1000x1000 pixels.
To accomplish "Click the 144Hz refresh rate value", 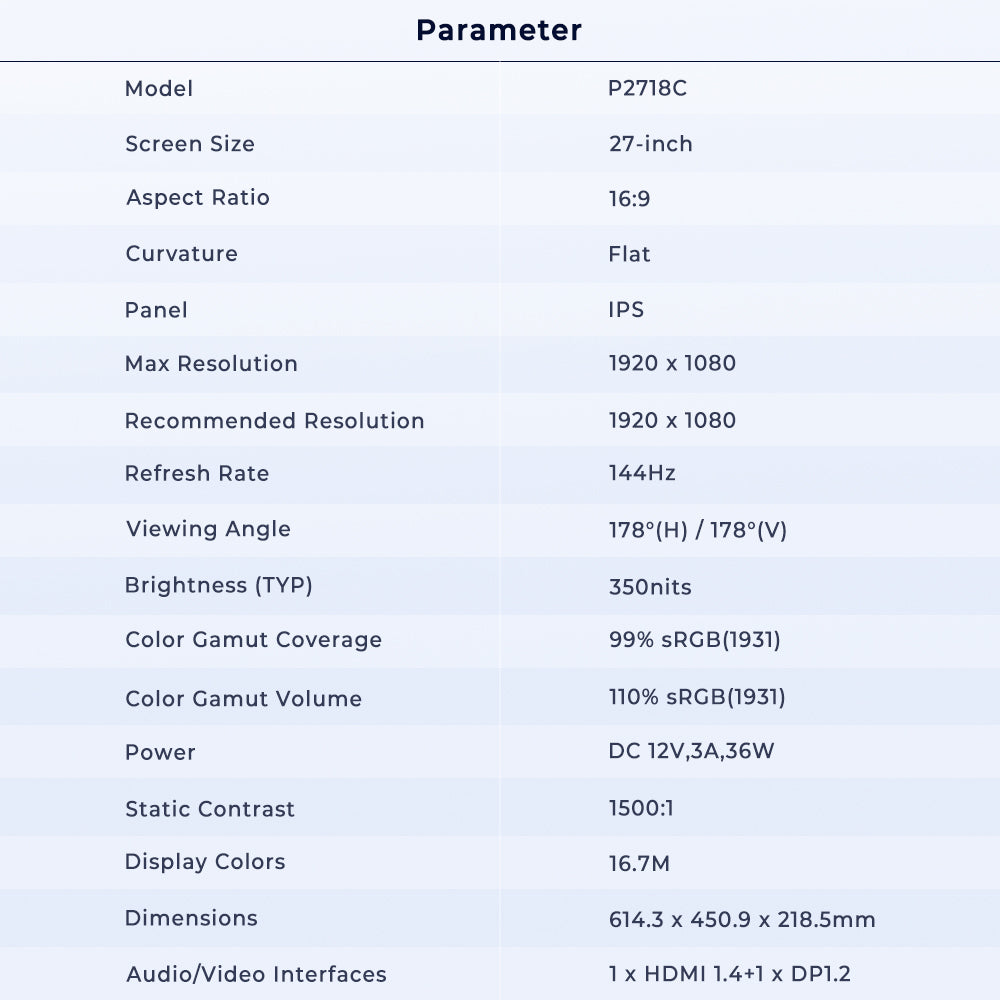I will pos(641,474).
